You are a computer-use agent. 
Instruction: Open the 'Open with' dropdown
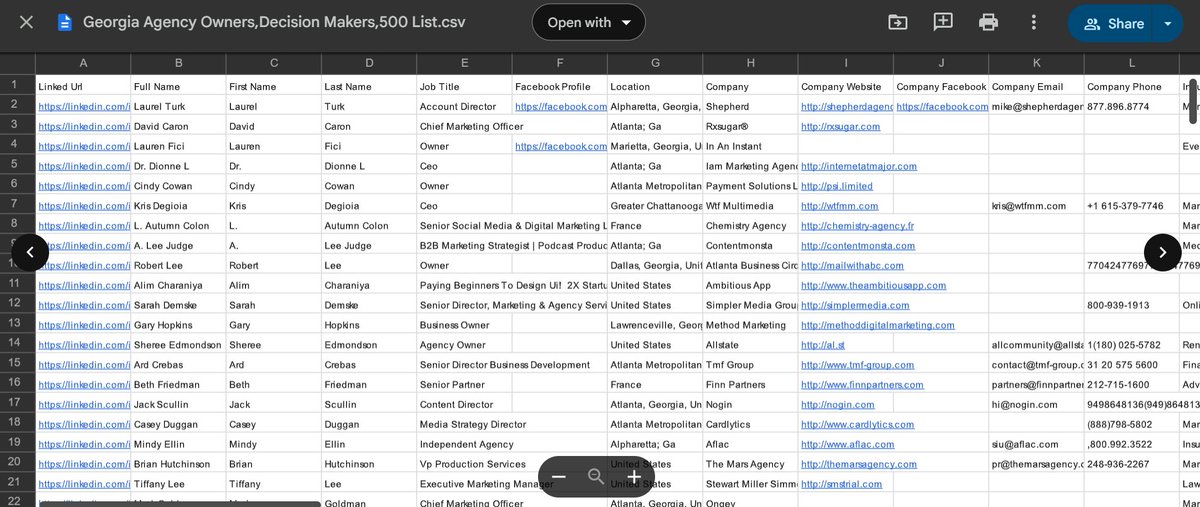(588, 22)
